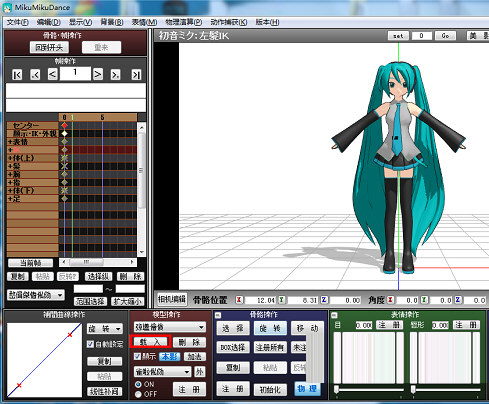Click the red X angle axis icon

[x=390, y=300]
